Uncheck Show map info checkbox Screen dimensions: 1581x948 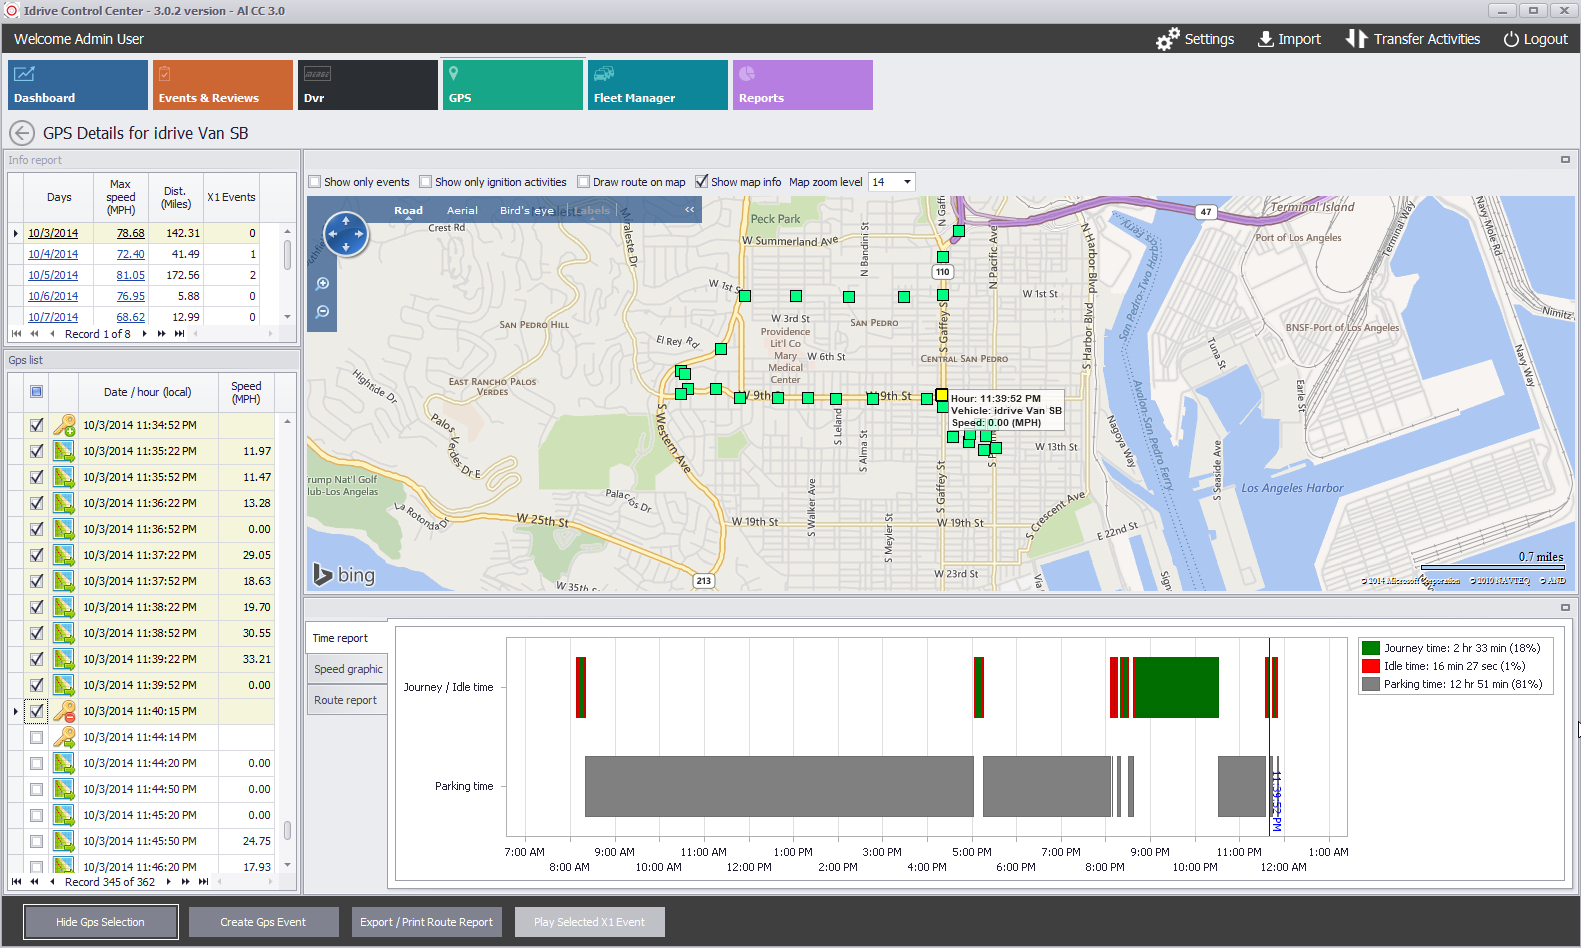click(x=702, y=182)
